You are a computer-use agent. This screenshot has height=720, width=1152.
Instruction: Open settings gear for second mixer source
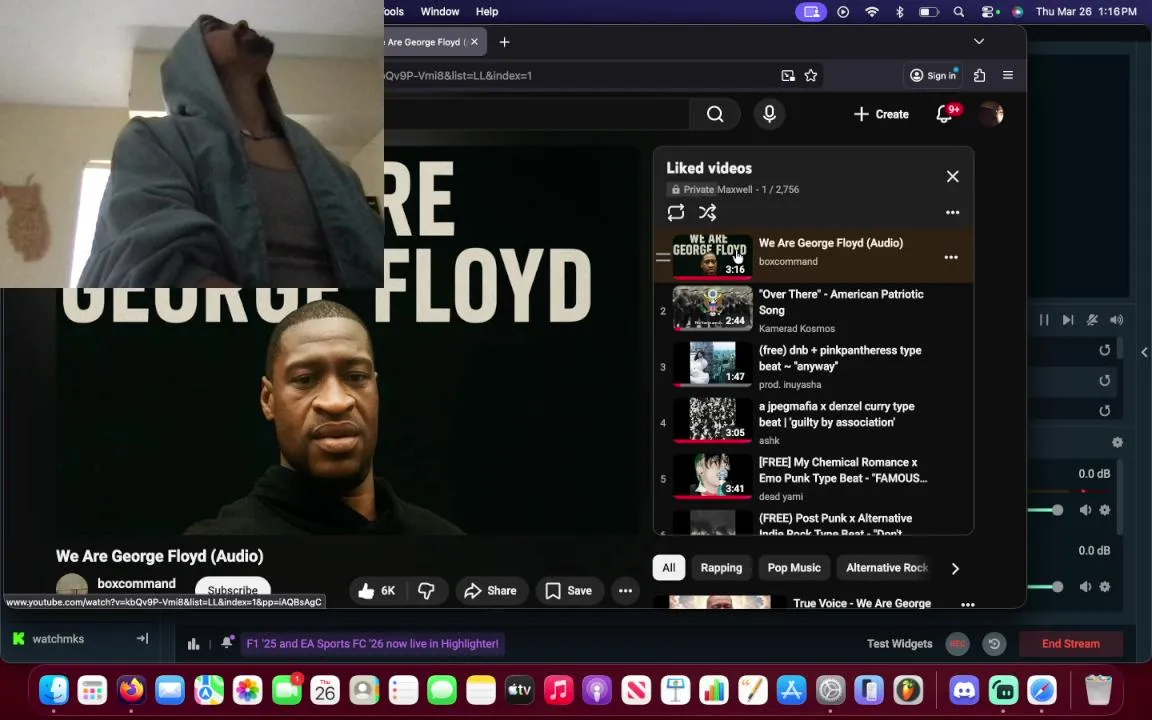click(1104, 586)
